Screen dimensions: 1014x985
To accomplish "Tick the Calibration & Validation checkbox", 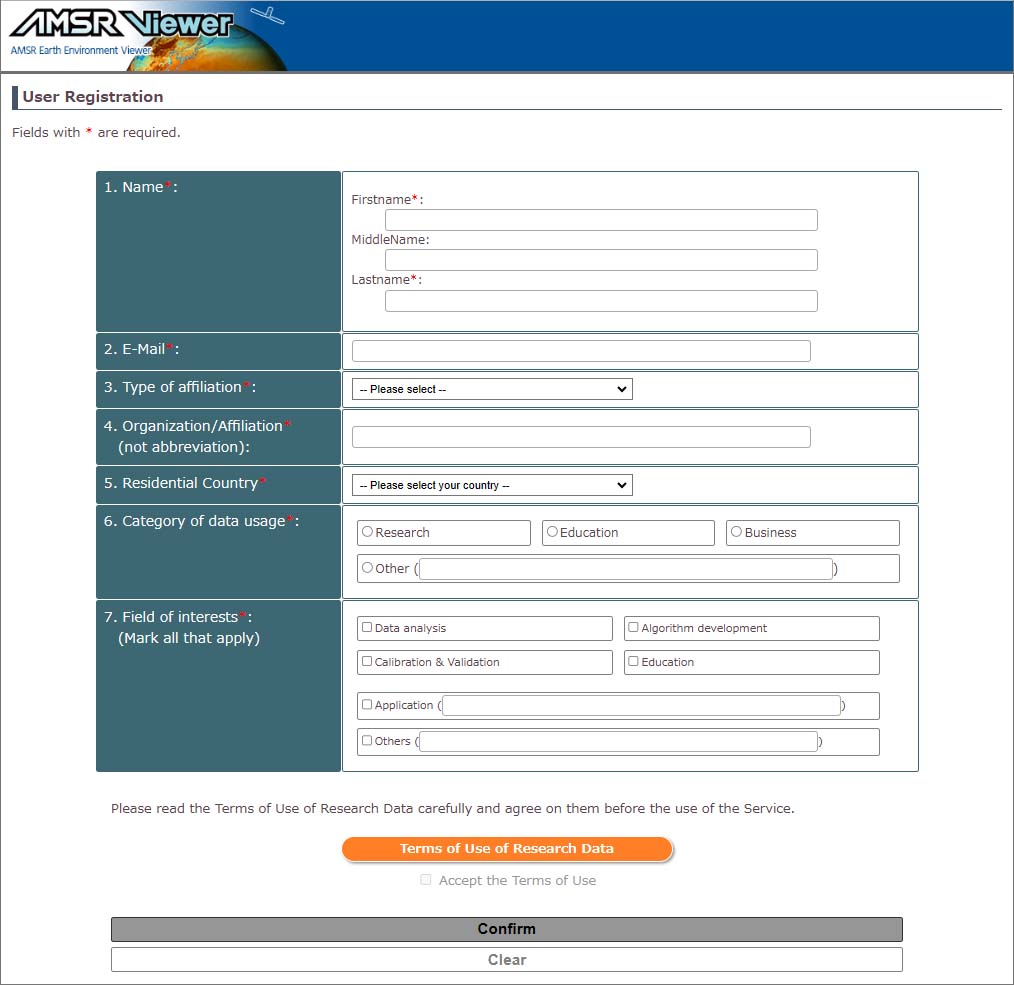I will [x=367, y=662].
